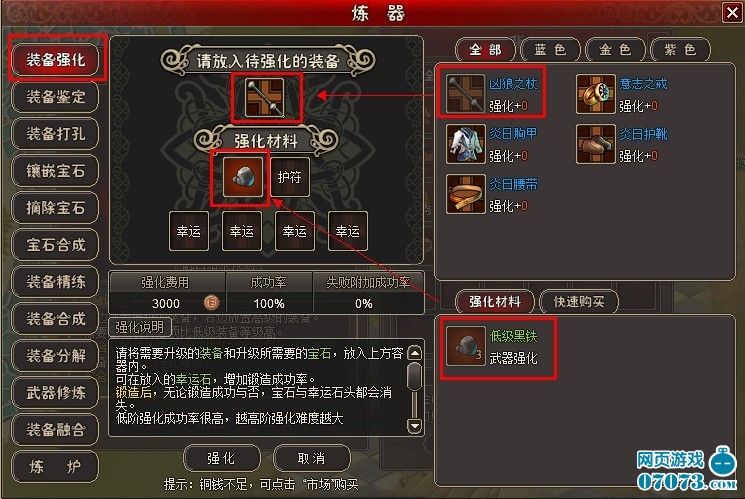Select the 意志之戒 ring icon
745x499 pixels.
coord(596,94)
